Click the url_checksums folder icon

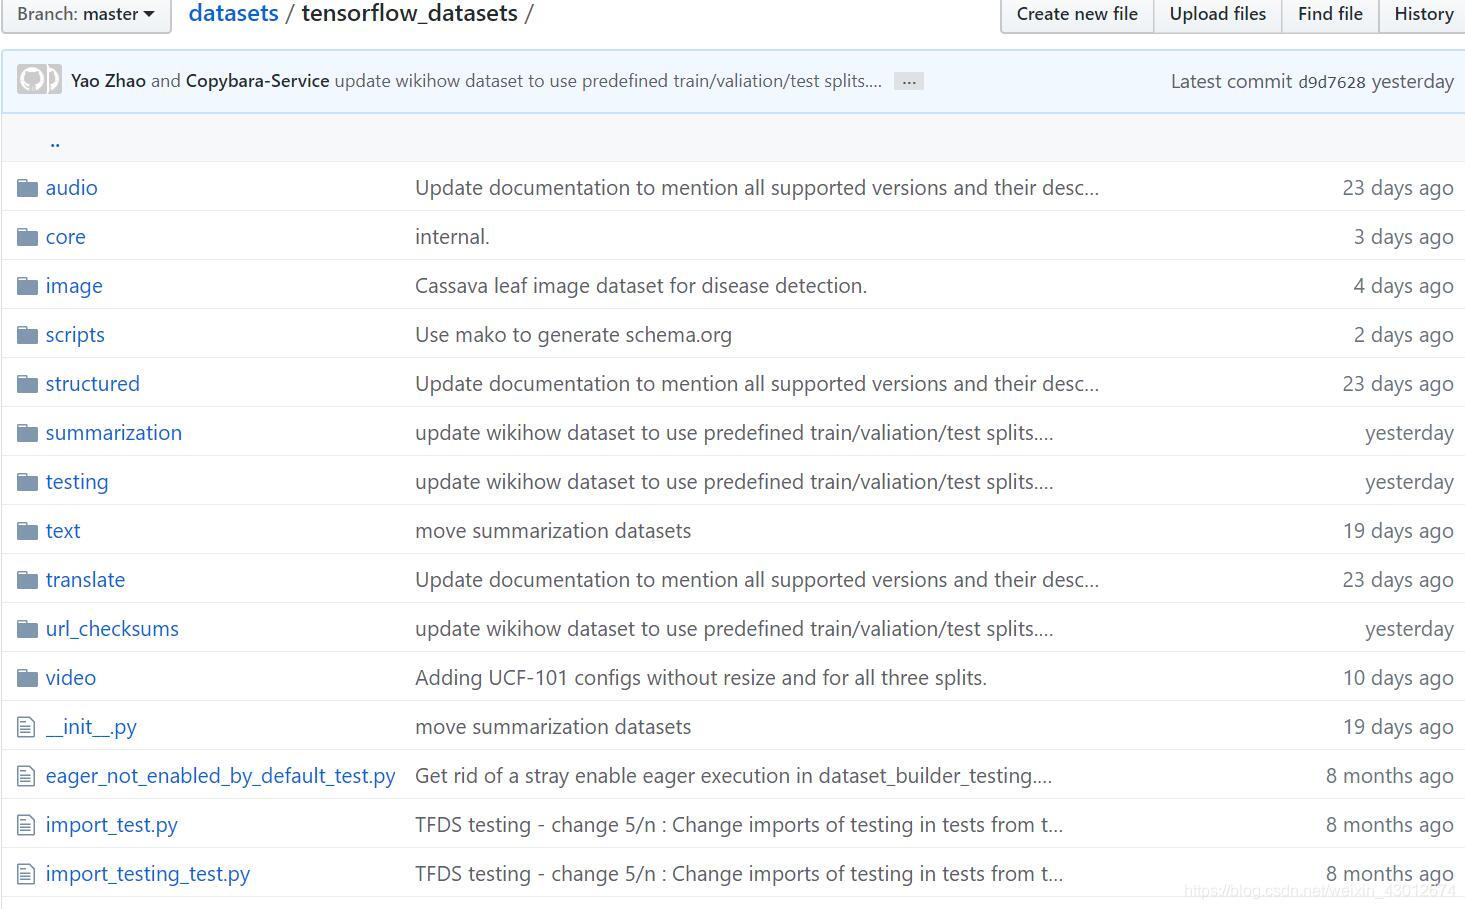coord(27,629)
